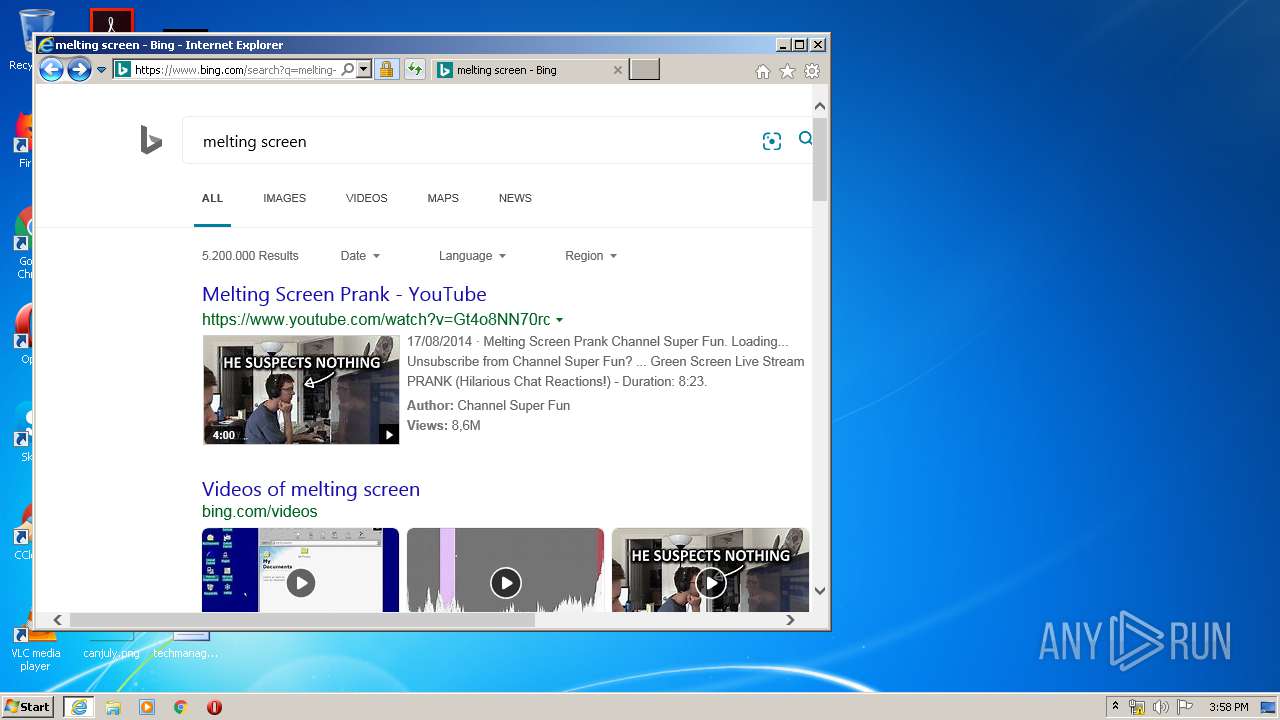
Task: Focus the Internet Explorer address bar URL
Action: [236, 70]
